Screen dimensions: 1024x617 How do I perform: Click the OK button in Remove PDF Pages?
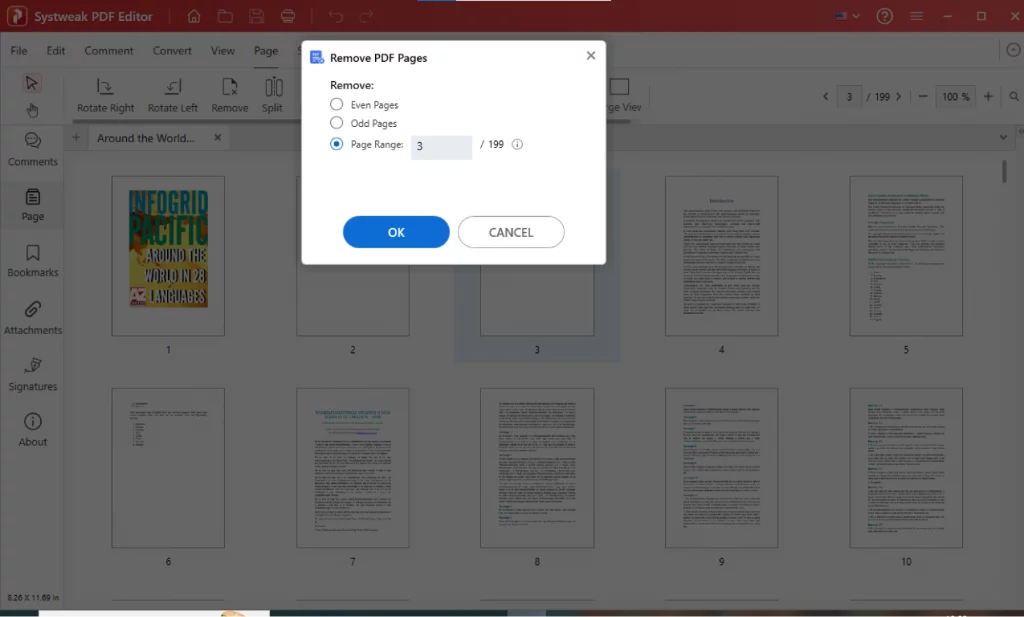click(x=395, y=231)
